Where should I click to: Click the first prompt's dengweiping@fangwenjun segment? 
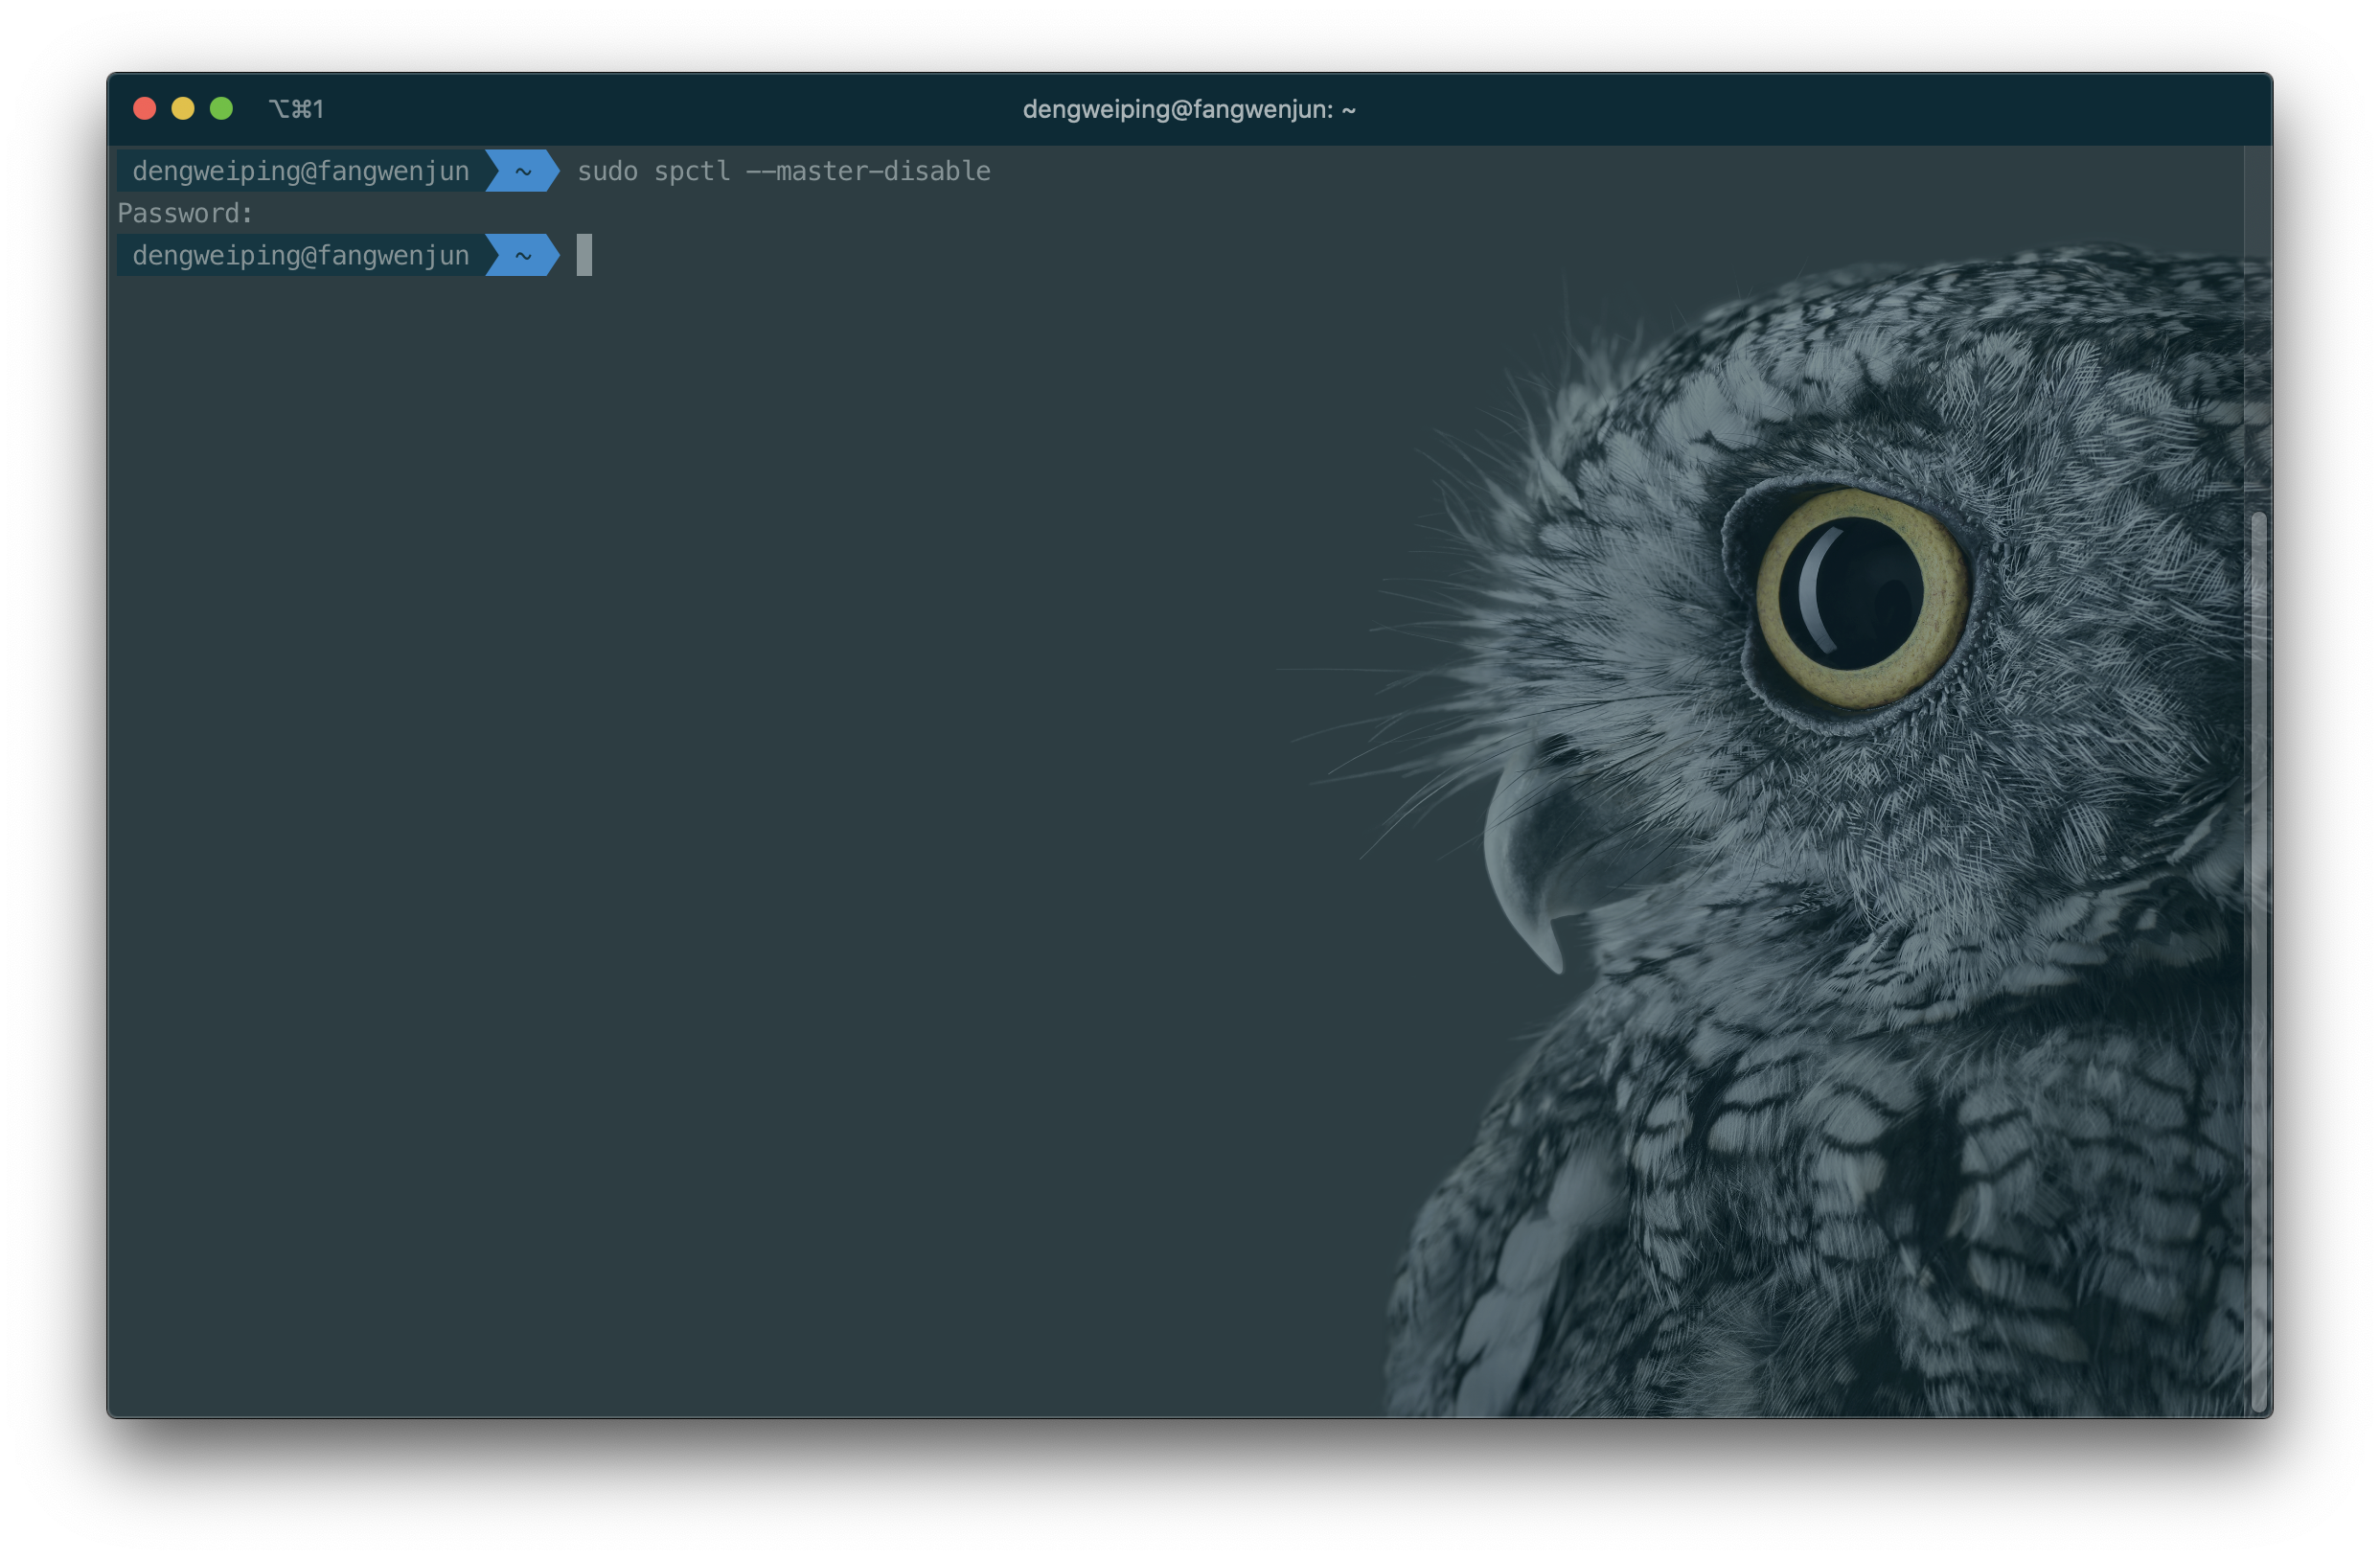301,171
